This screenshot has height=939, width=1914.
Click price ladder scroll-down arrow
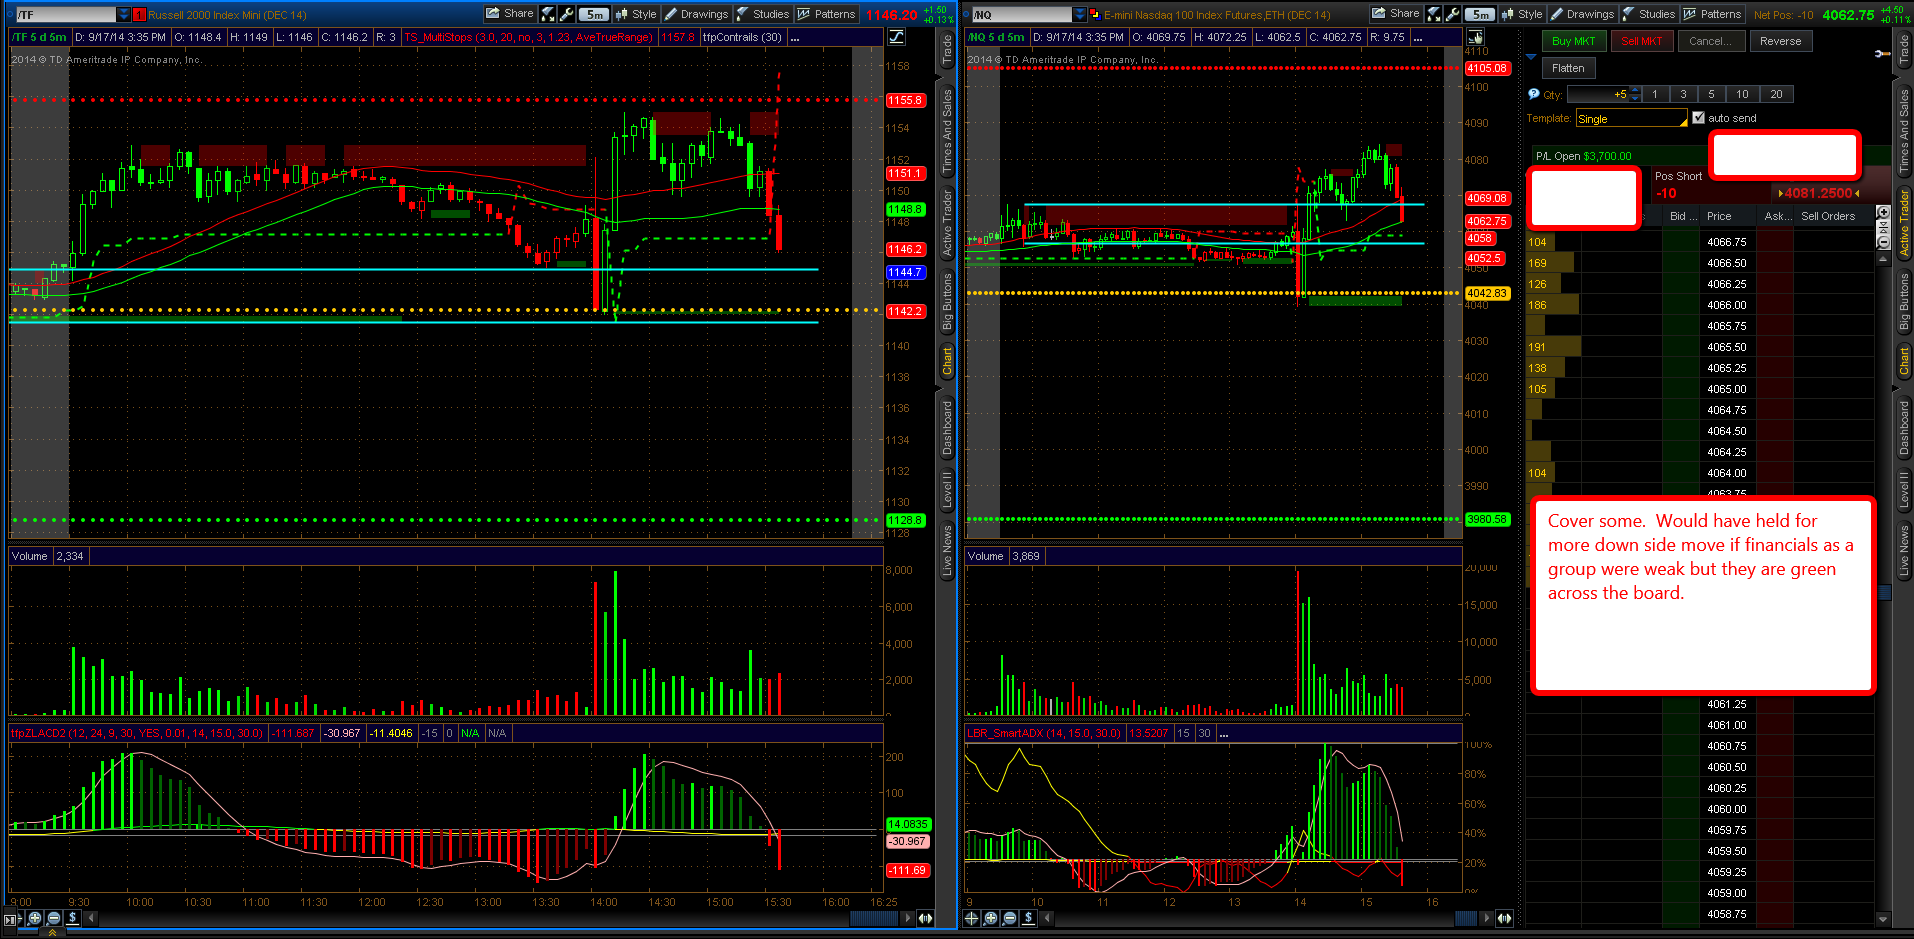tap(1883, 919)
